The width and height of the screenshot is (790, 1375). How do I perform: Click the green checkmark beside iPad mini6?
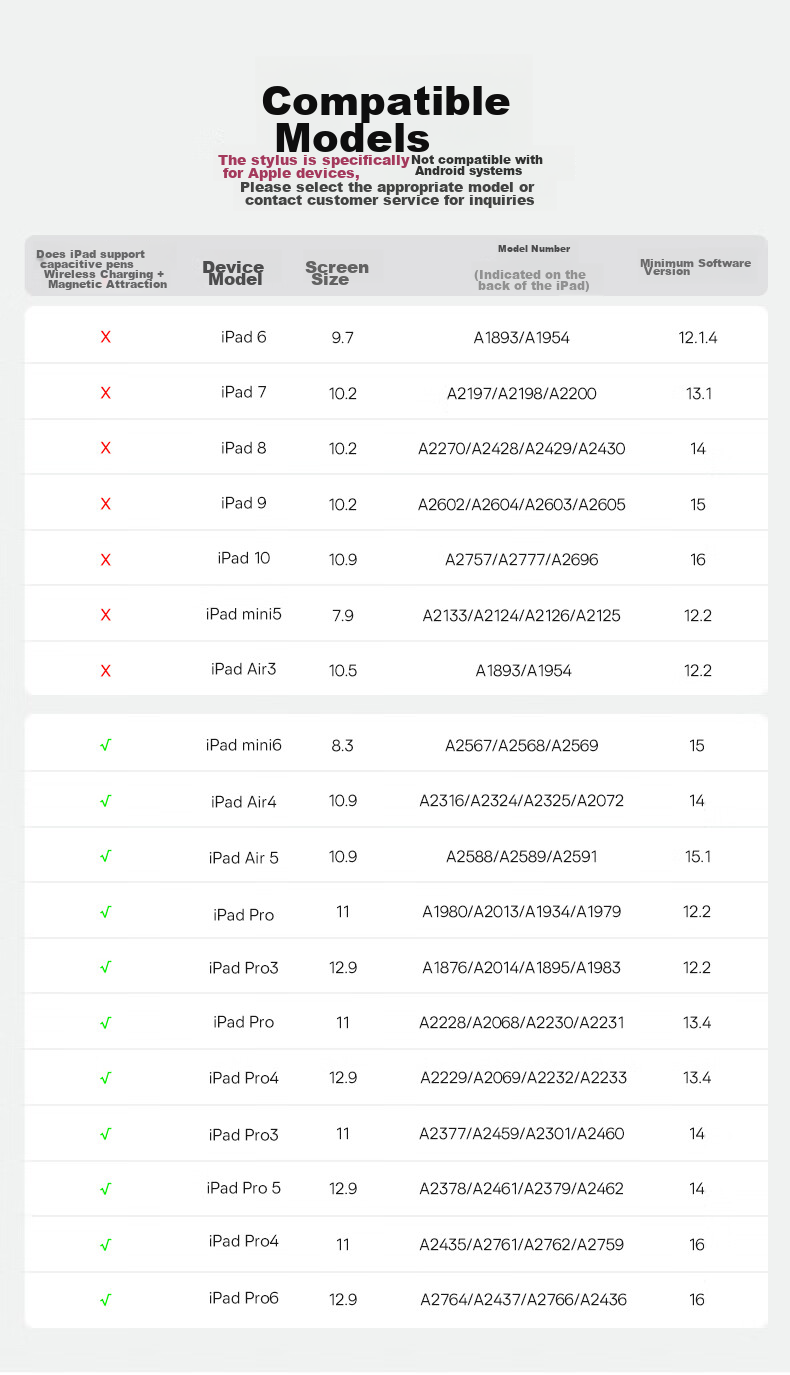pyautogui.click(x=106, y=745)
